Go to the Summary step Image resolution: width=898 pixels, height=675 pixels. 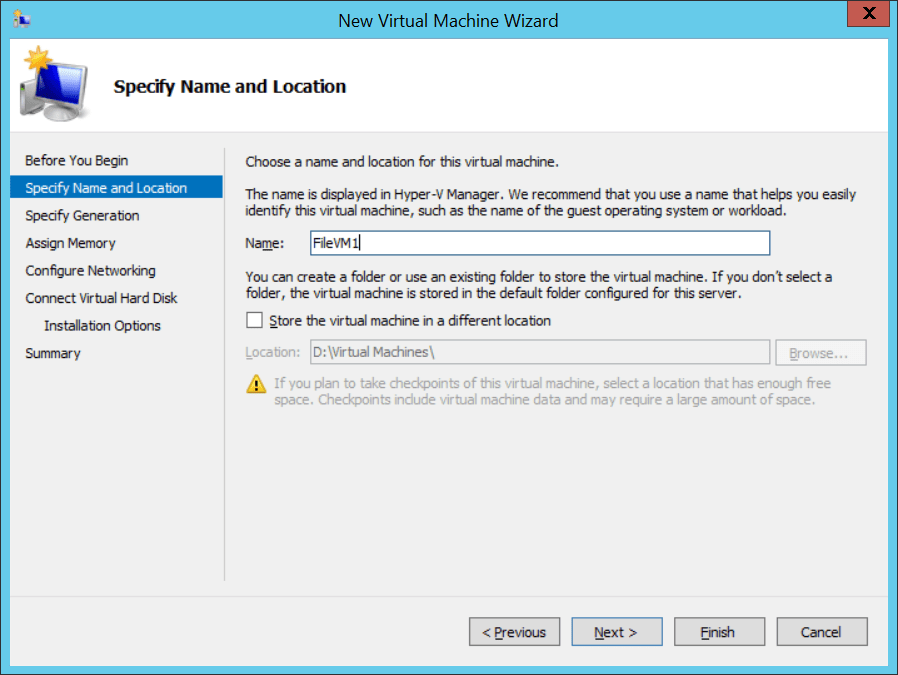coord(53,353)
